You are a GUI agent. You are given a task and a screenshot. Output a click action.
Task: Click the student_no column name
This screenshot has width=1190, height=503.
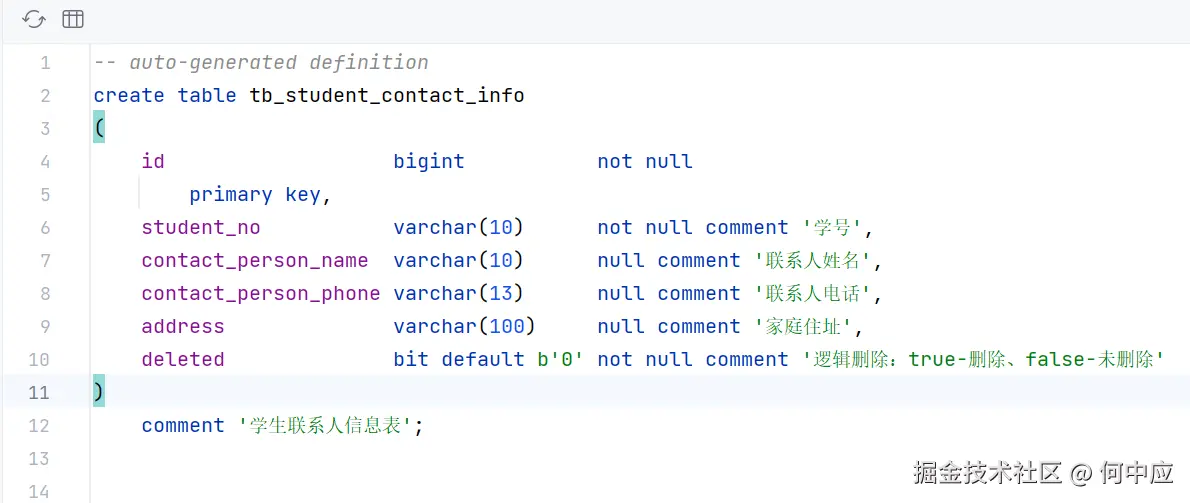tap(200, 228)
